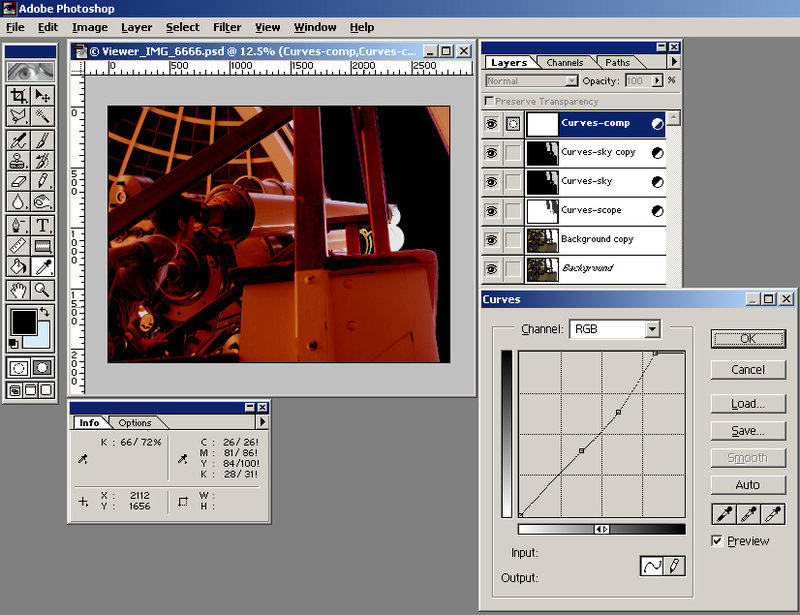The height and width of the screenshot is (615, 800).
Task: Open second eyedropper readout options in Info
Action: click(x=182, y=458)
